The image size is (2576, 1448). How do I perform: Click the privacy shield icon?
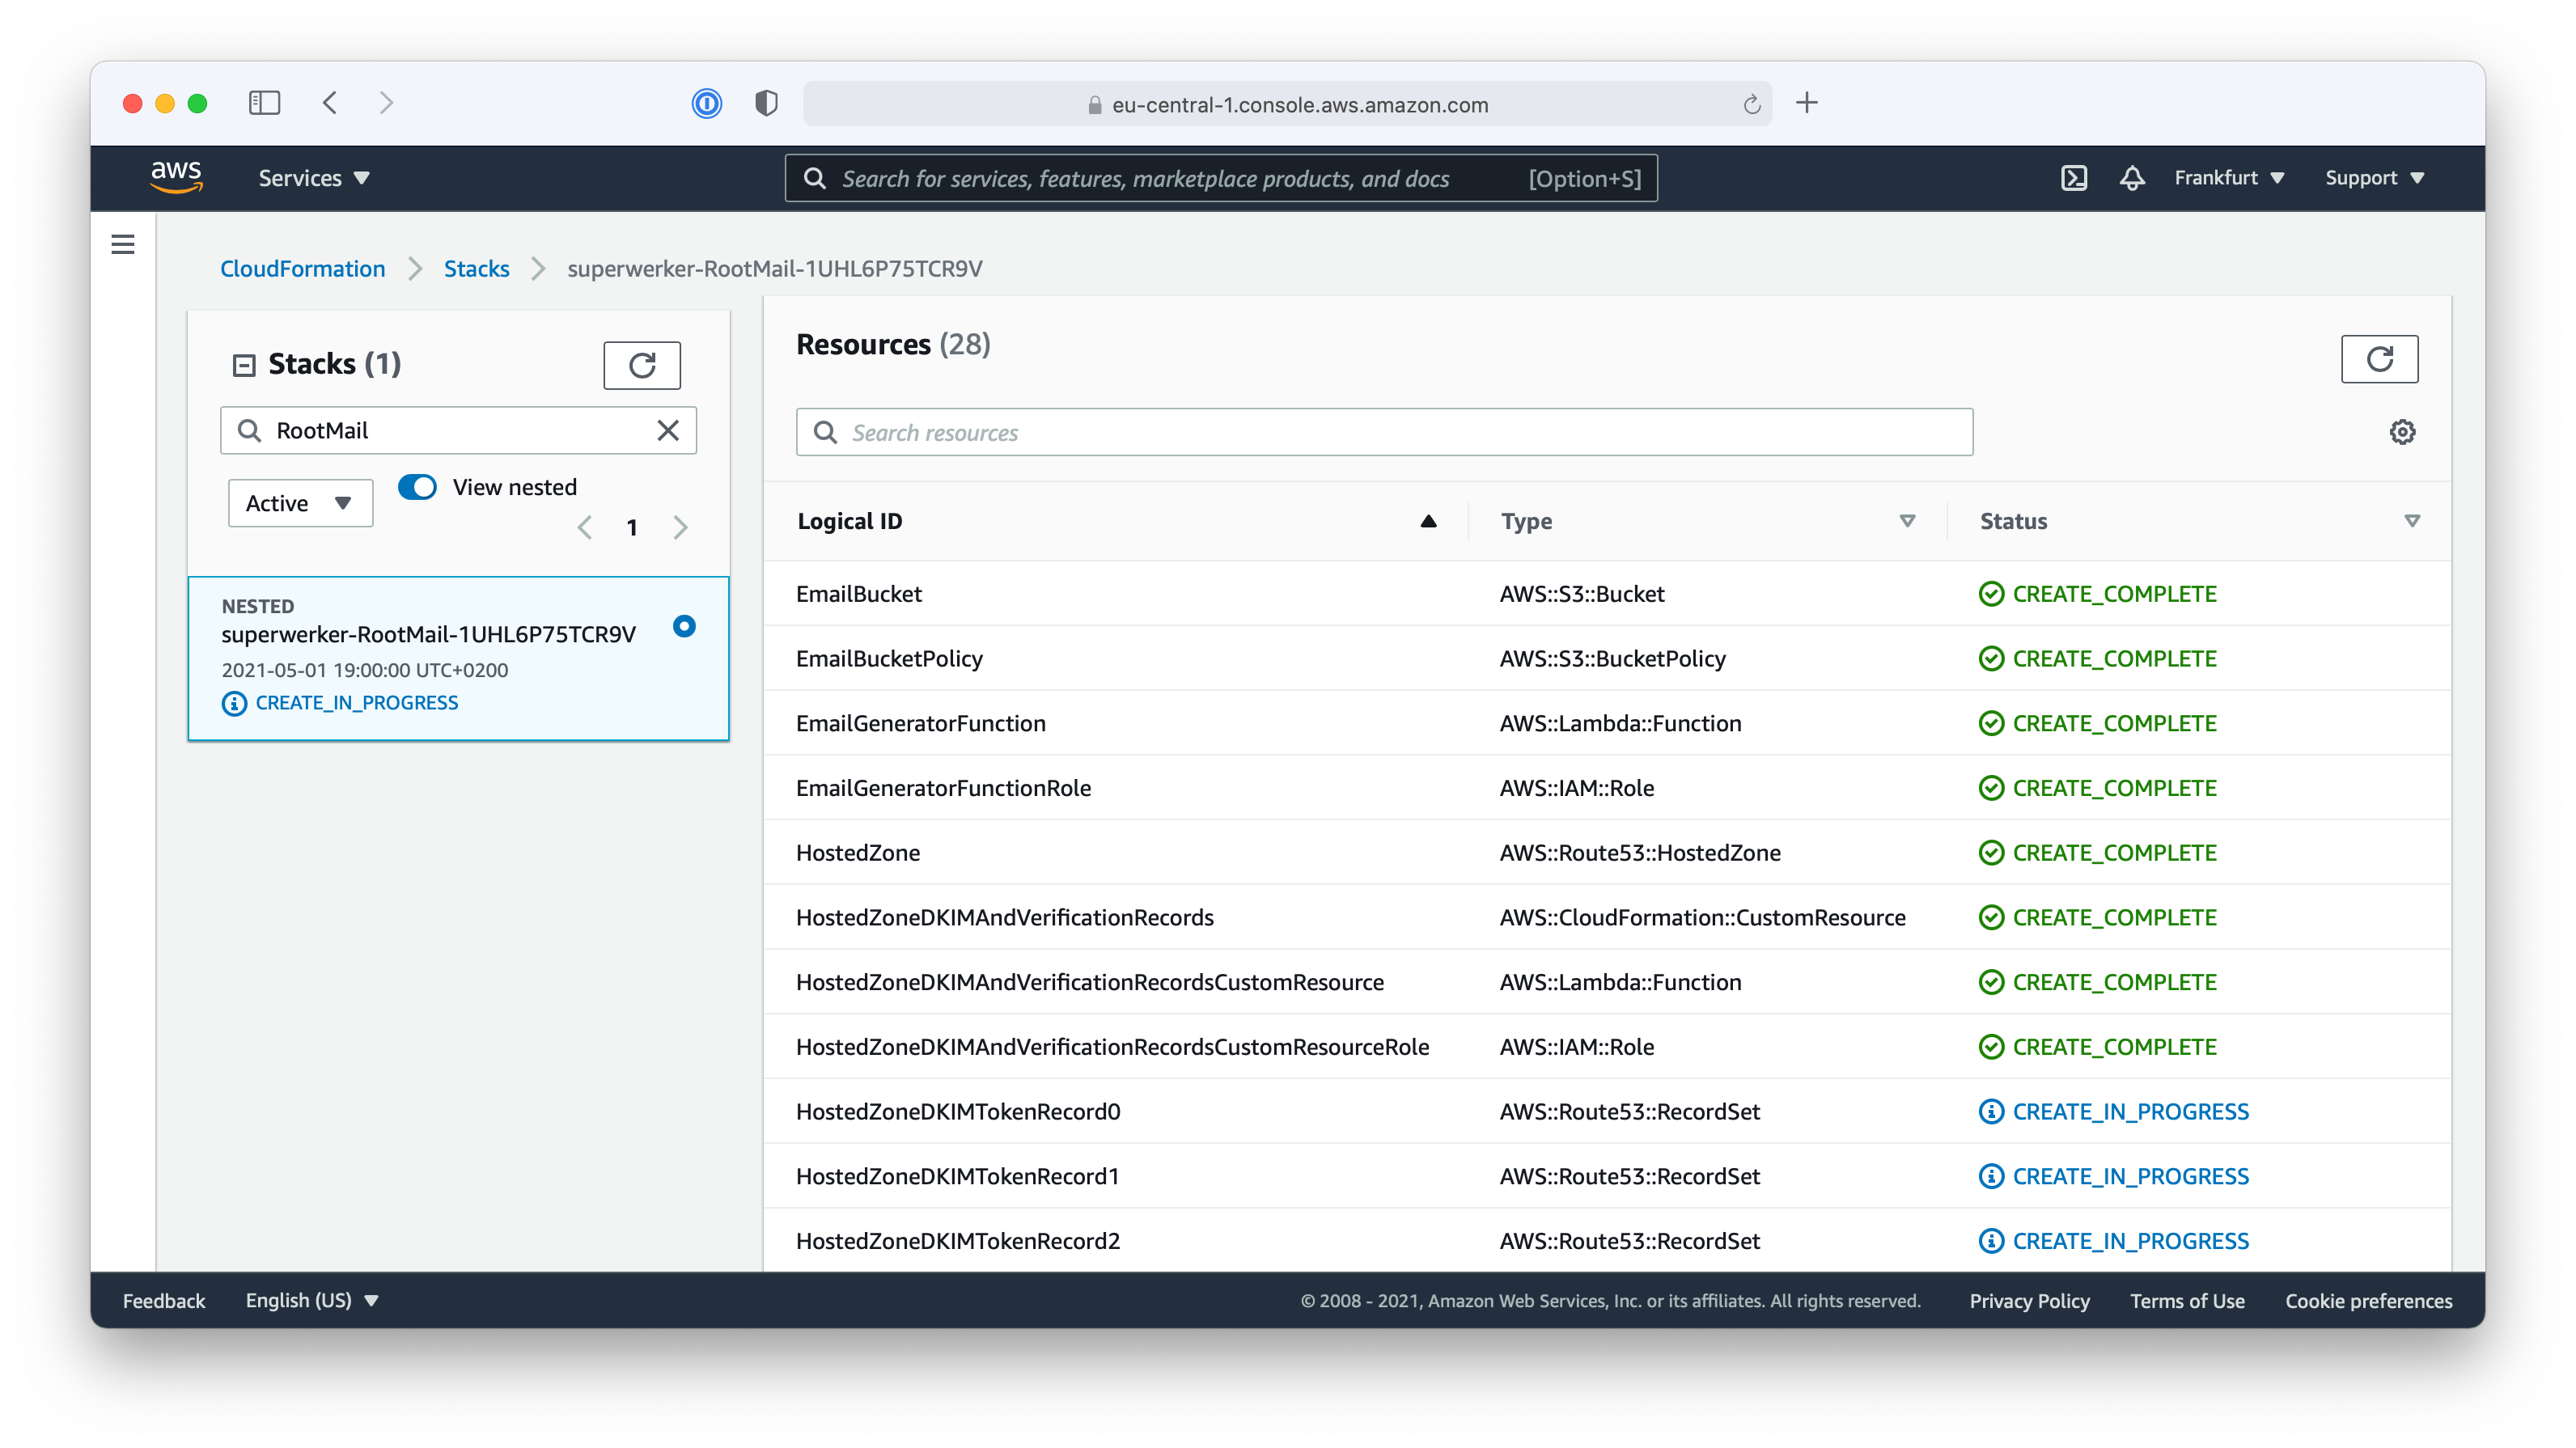(x=766, y=103)
